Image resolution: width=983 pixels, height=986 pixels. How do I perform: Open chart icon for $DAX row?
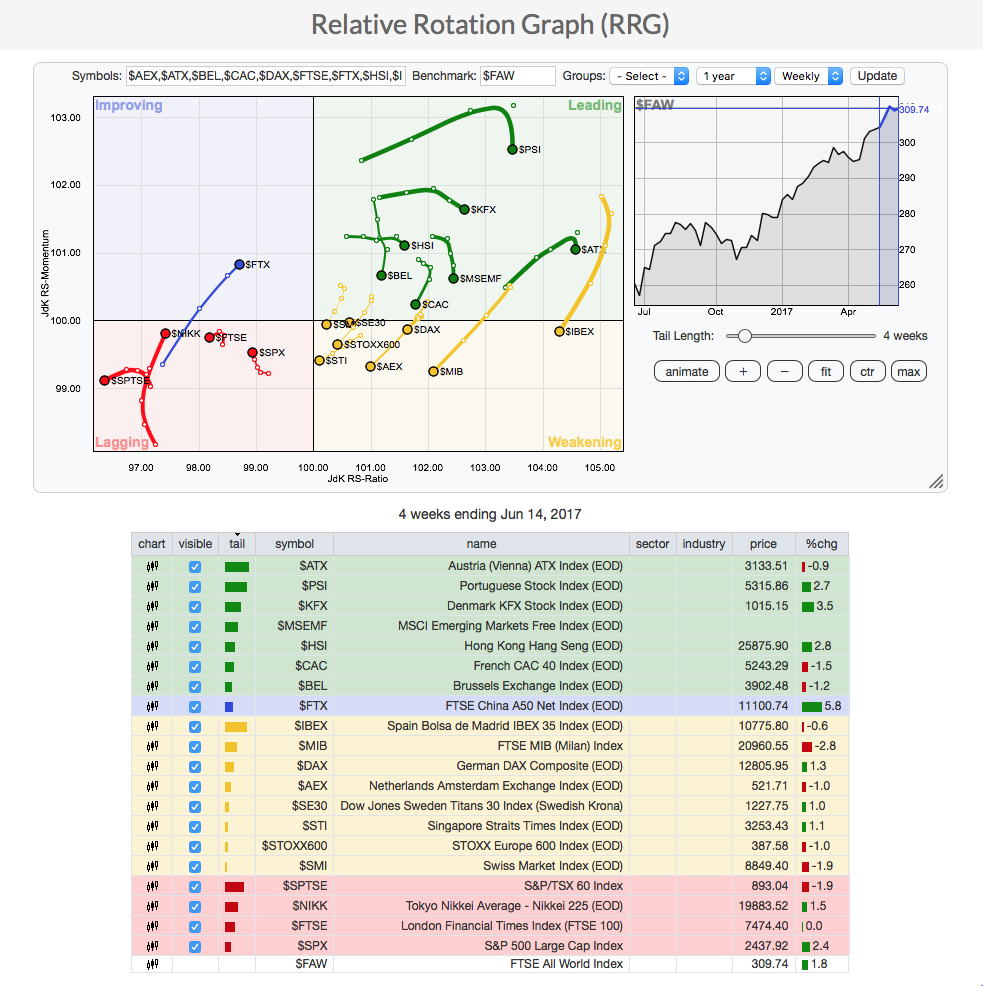pos(152,766)
